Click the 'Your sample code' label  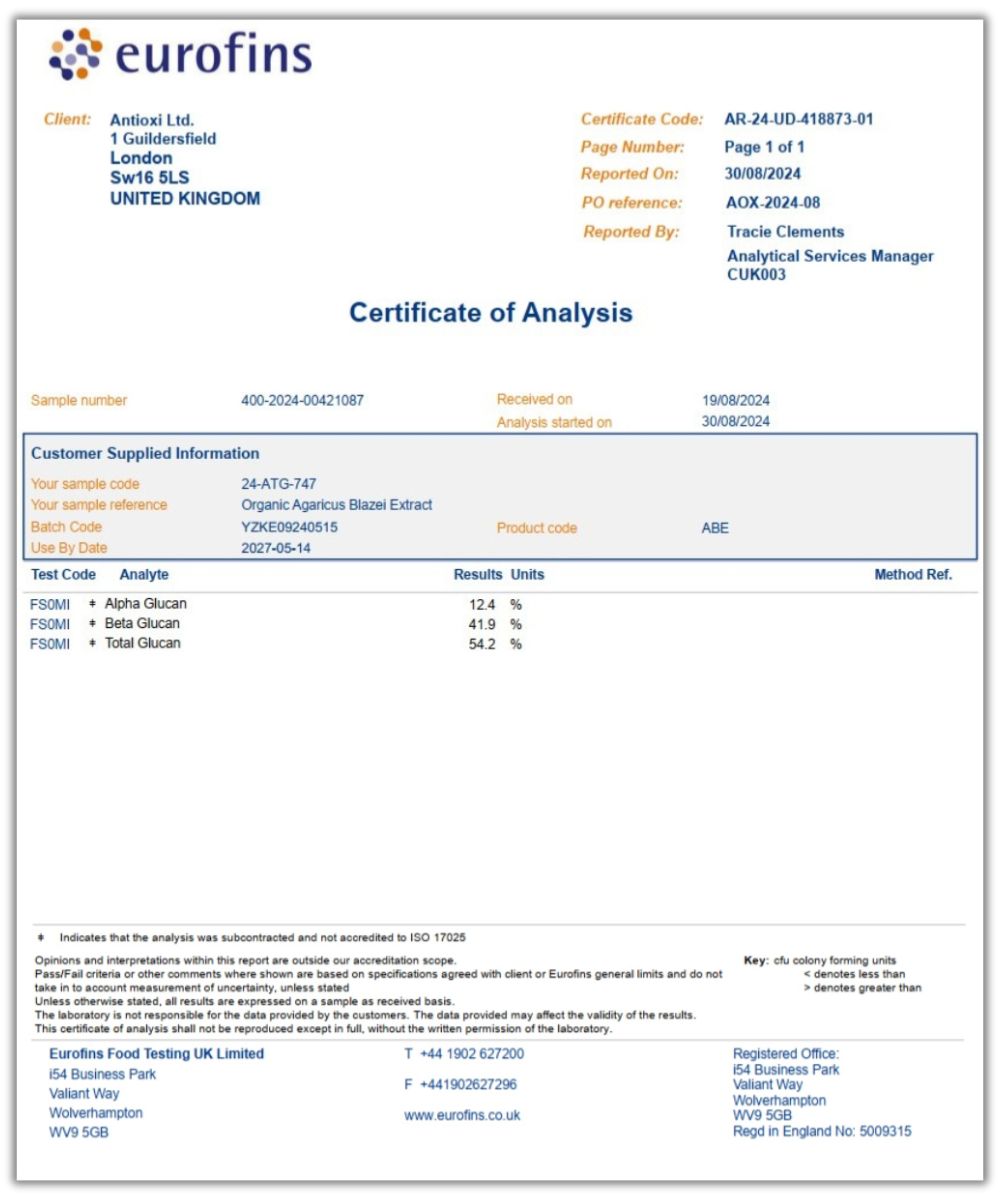tap(85, 484)
